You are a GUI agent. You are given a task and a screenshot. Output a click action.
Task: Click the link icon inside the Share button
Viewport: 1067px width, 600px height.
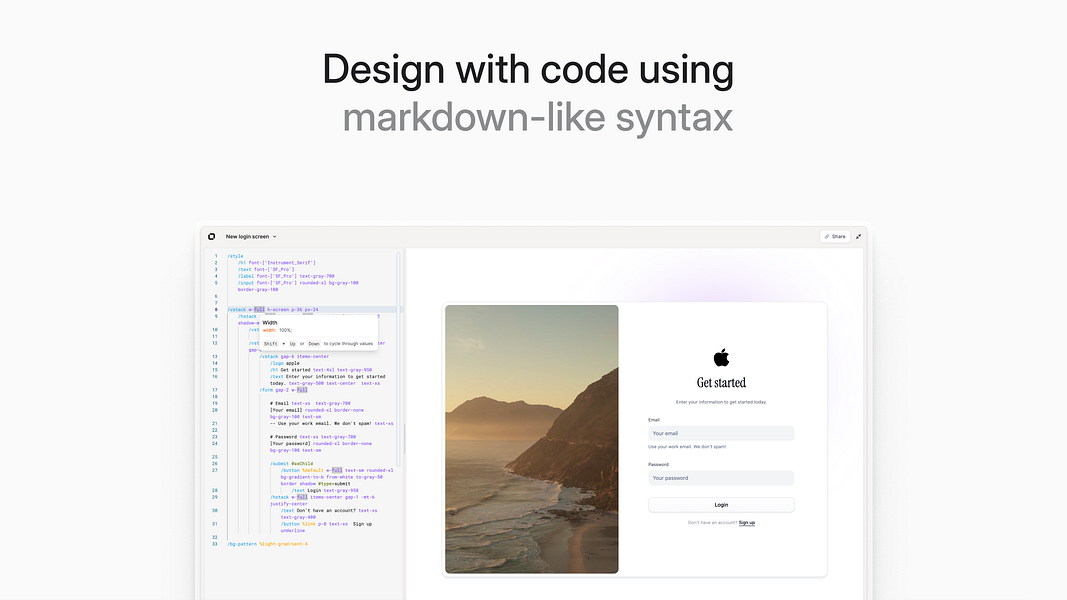pyautogui.click(x=826, y=236)
